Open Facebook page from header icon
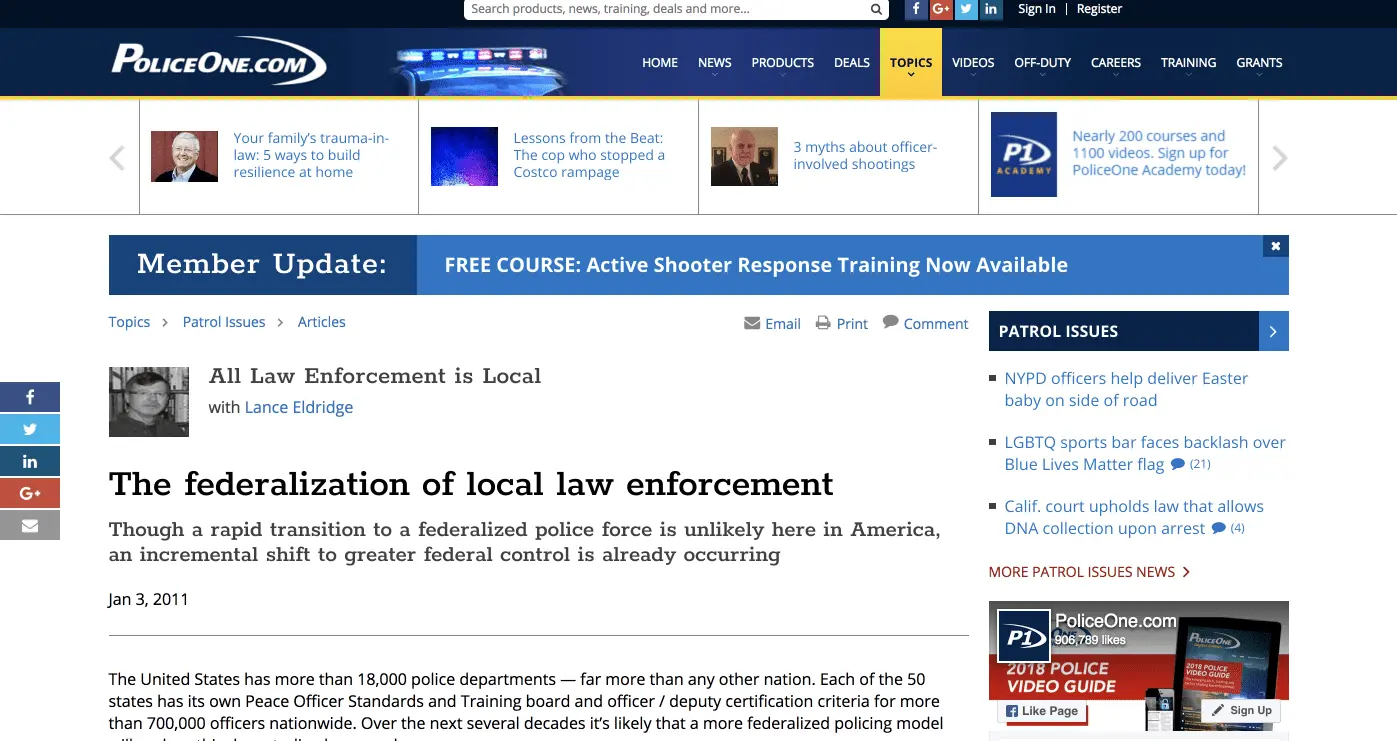Screen dimensions: 1397x741 (916, 9)
